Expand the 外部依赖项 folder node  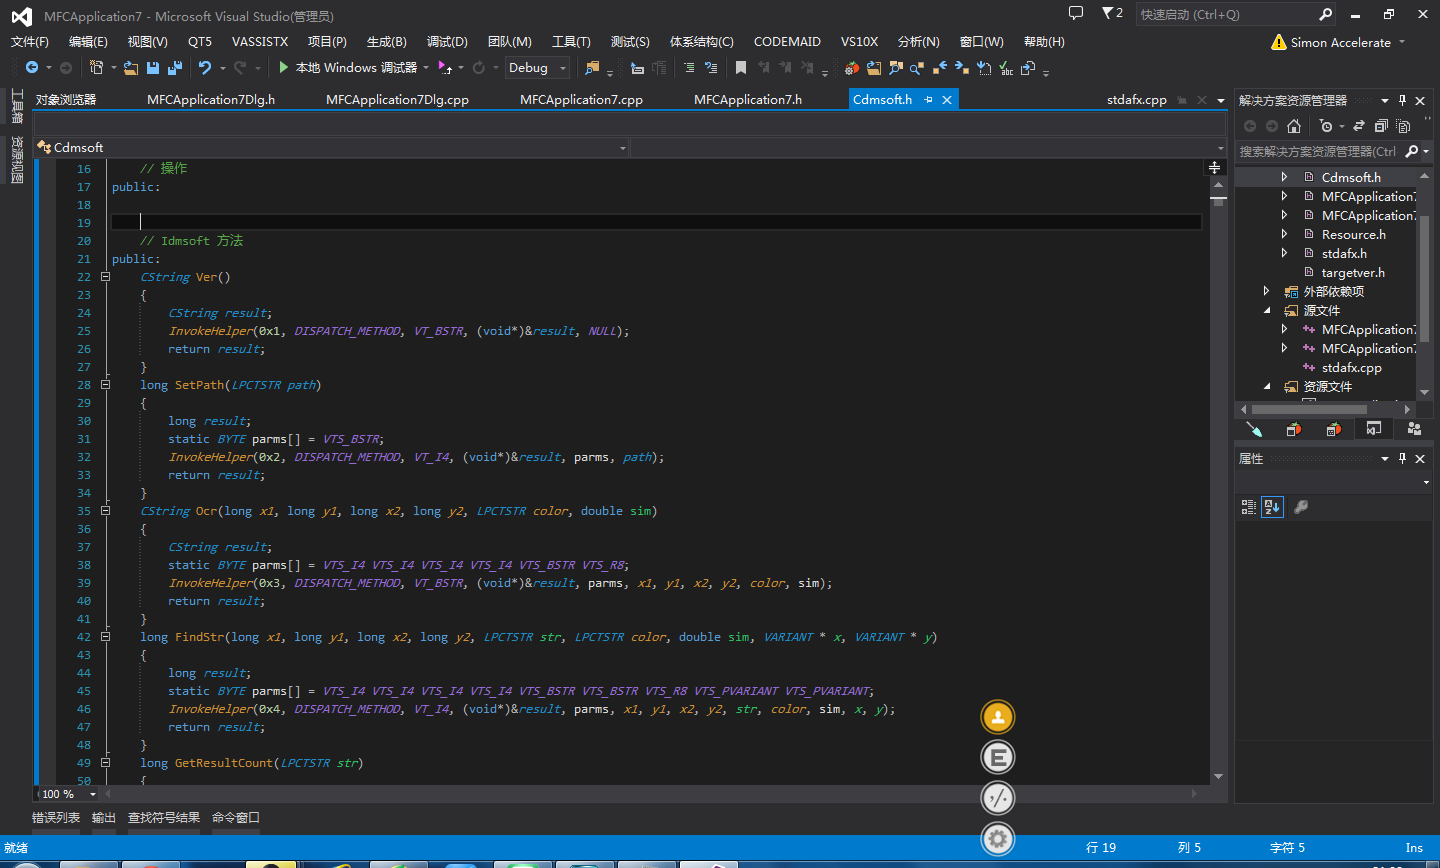tap(1267, 291)
